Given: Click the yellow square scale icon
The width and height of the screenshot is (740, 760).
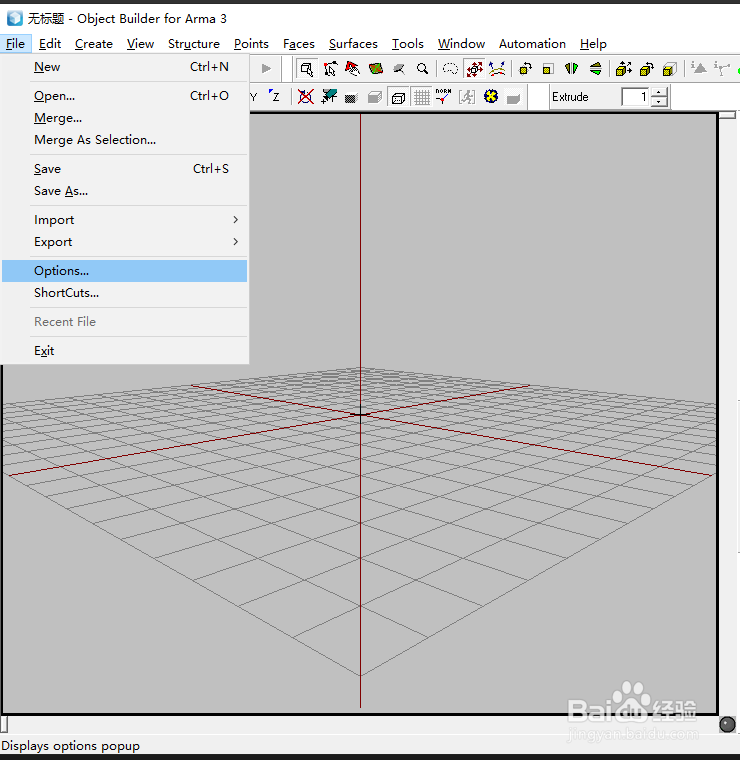Looking at the screenshot, I should [548, 69].
